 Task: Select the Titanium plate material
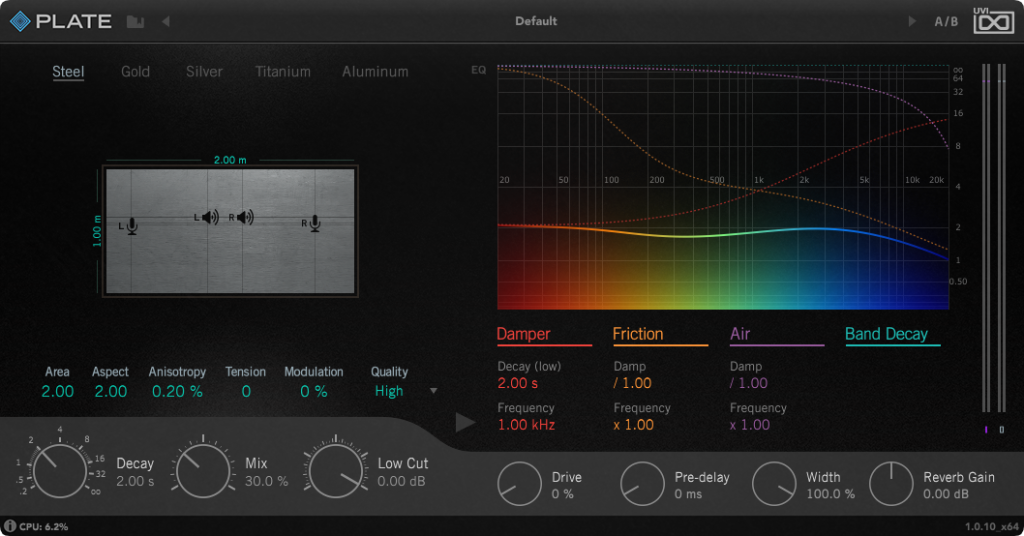[x=283, y=72]
